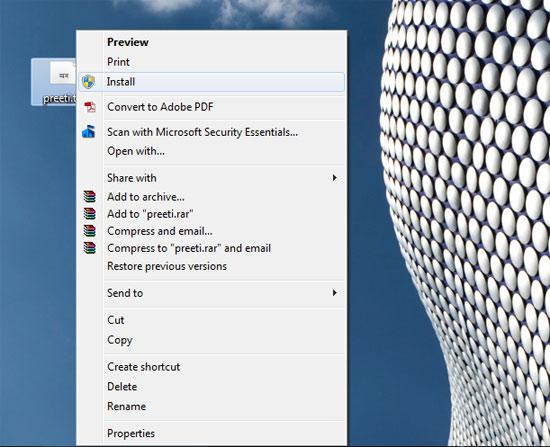This screenshot has width=550, height=447.
Task: Open the Send to menu entry
Action: tap(211, 293)
